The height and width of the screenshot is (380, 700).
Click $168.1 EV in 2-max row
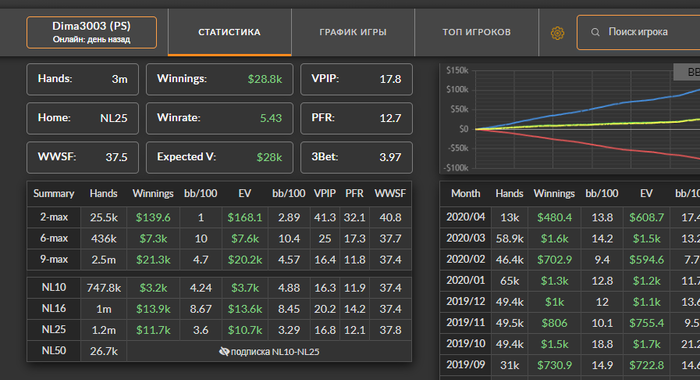pos(245,217)
